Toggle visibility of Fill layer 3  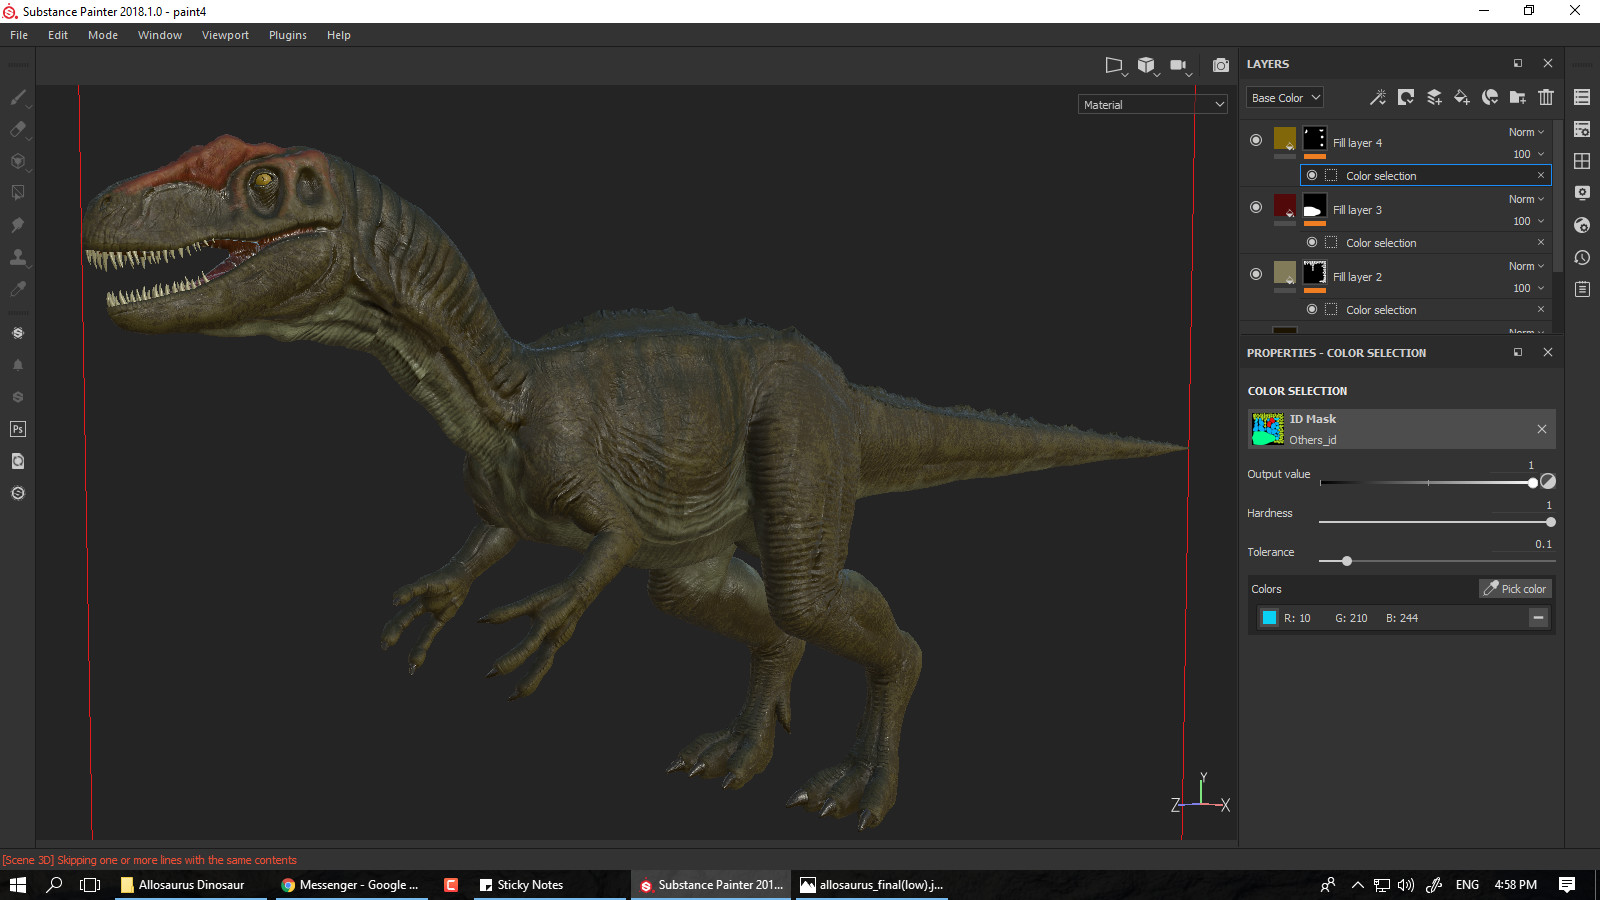coord(1256,207)
